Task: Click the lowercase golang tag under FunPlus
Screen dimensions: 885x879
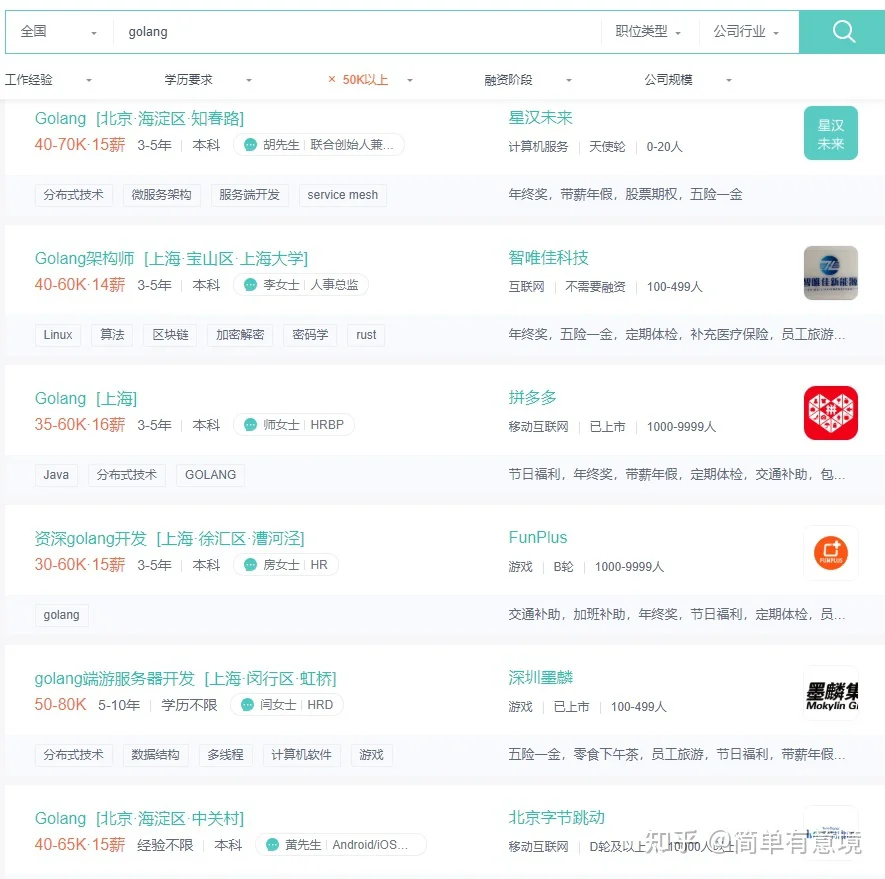Action: (62, 615)
